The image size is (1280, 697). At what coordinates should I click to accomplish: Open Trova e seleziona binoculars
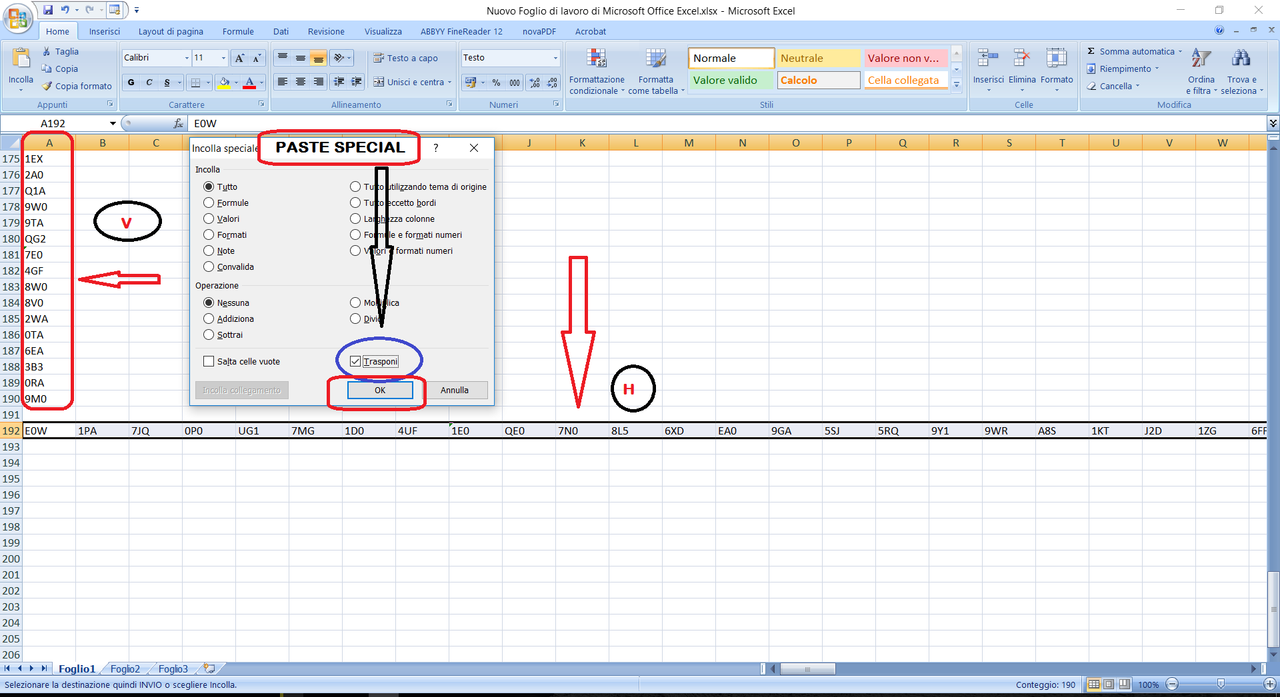[x=1241, y=72]
